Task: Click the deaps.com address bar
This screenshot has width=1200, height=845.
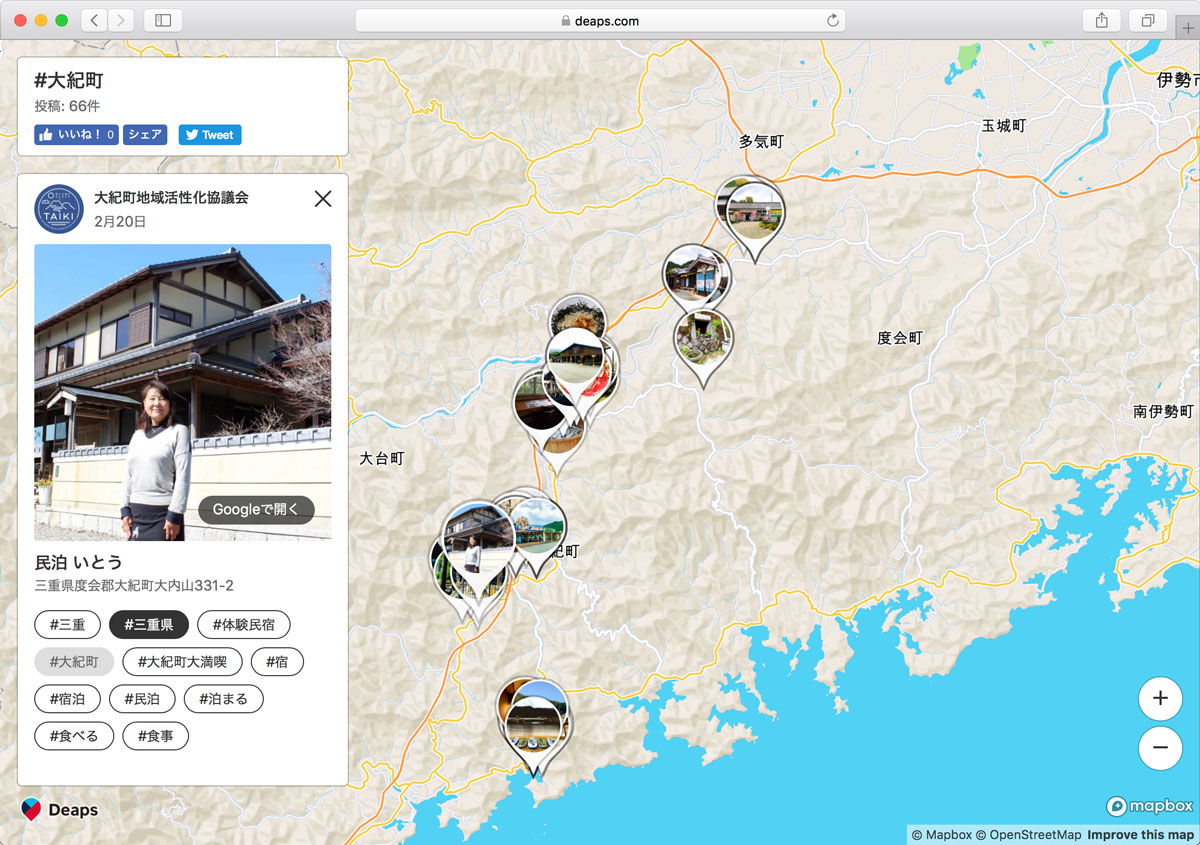Action: tap(600, 20)
